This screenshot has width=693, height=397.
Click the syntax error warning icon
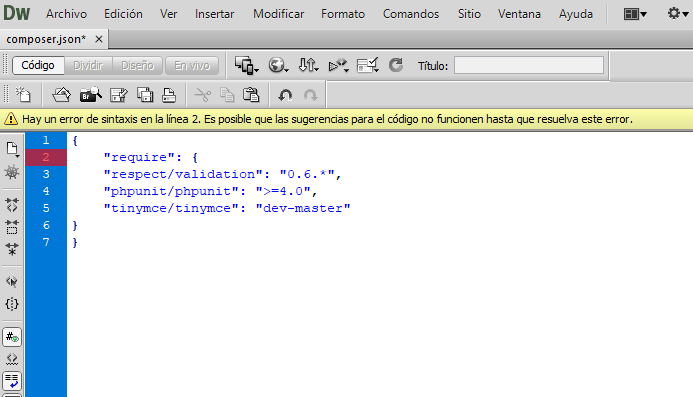11,119
